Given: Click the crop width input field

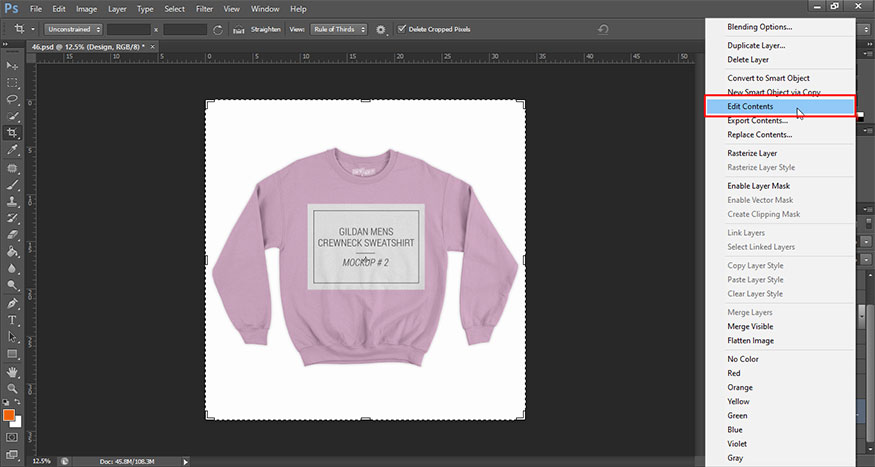Looking at the screenshot, I should (129, 30).
